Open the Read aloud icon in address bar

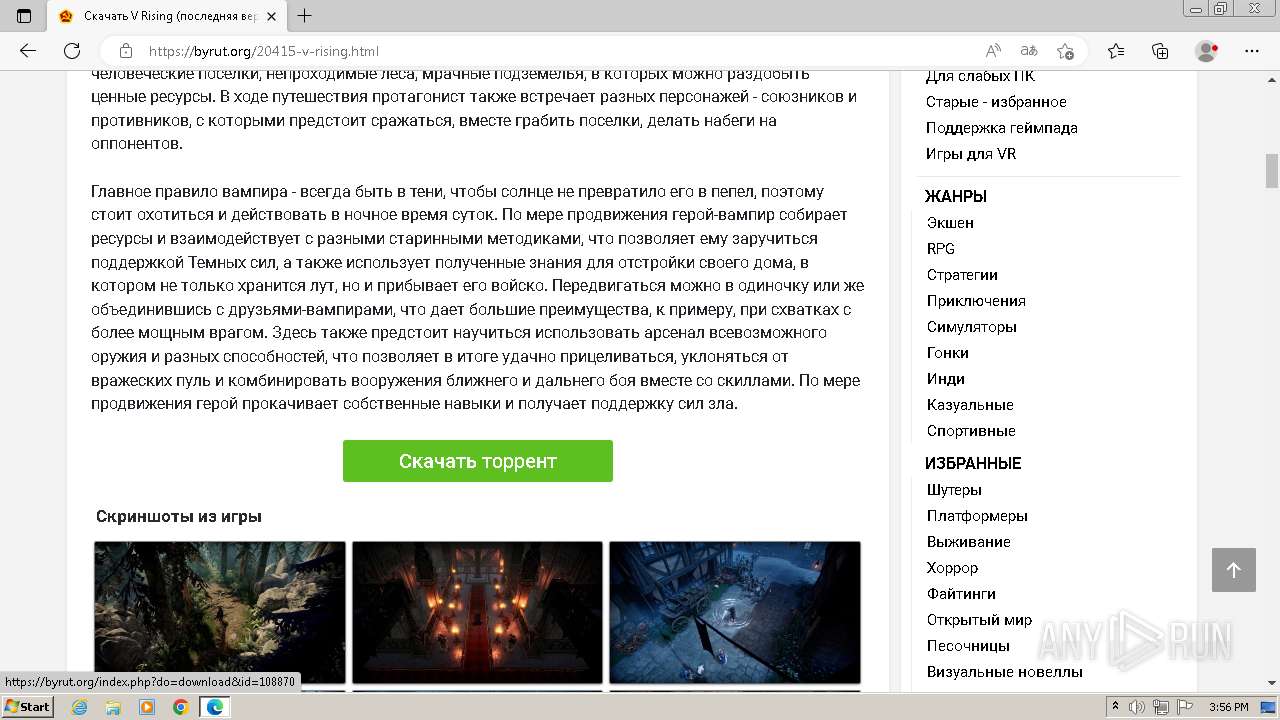coord(993,51)
